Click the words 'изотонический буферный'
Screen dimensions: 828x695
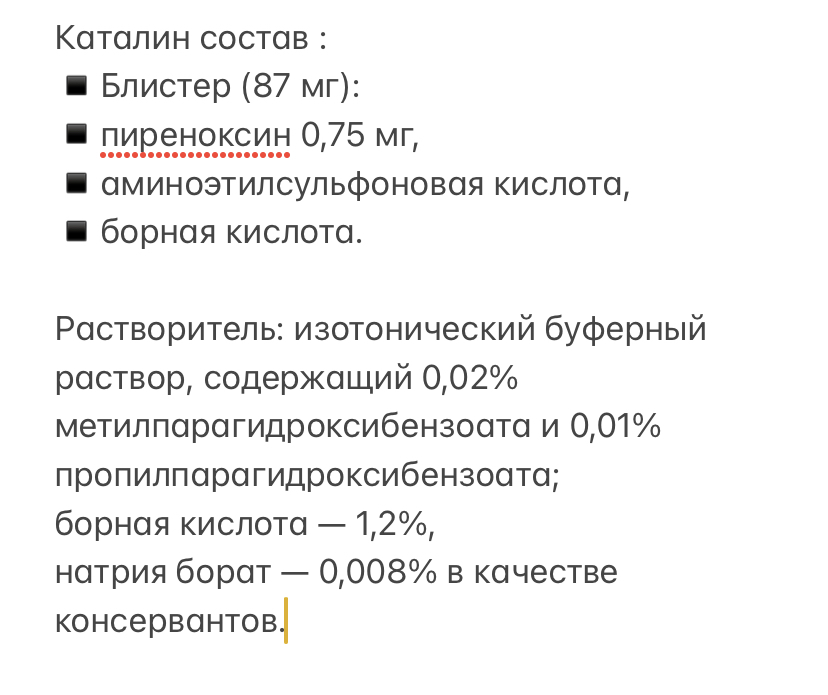500,330
